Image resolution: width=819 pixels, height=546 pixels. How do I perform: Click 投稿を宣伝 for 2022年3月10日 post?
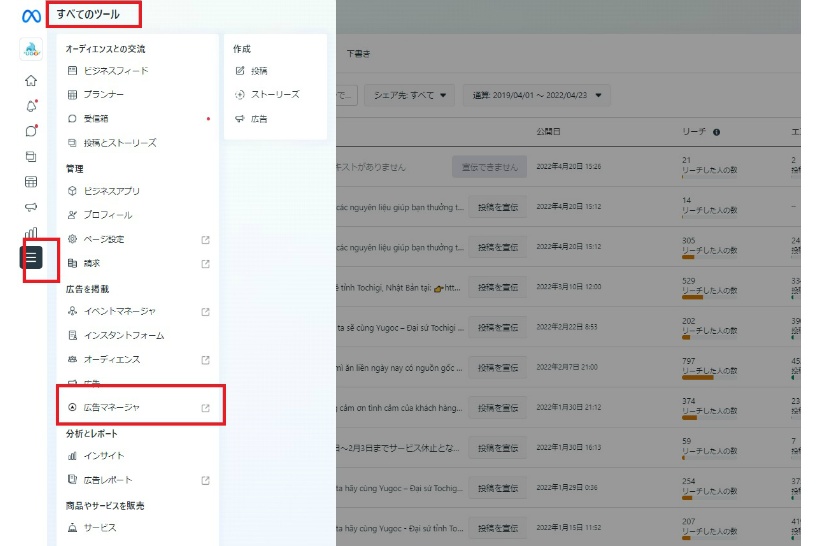(498, 287)
